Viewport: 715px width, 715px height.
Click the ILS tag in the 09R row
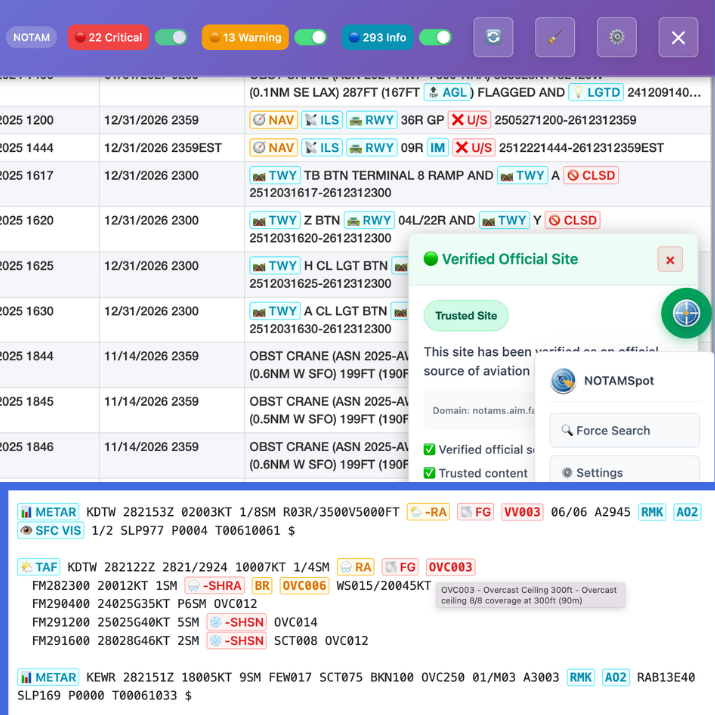tap(322, 148)
